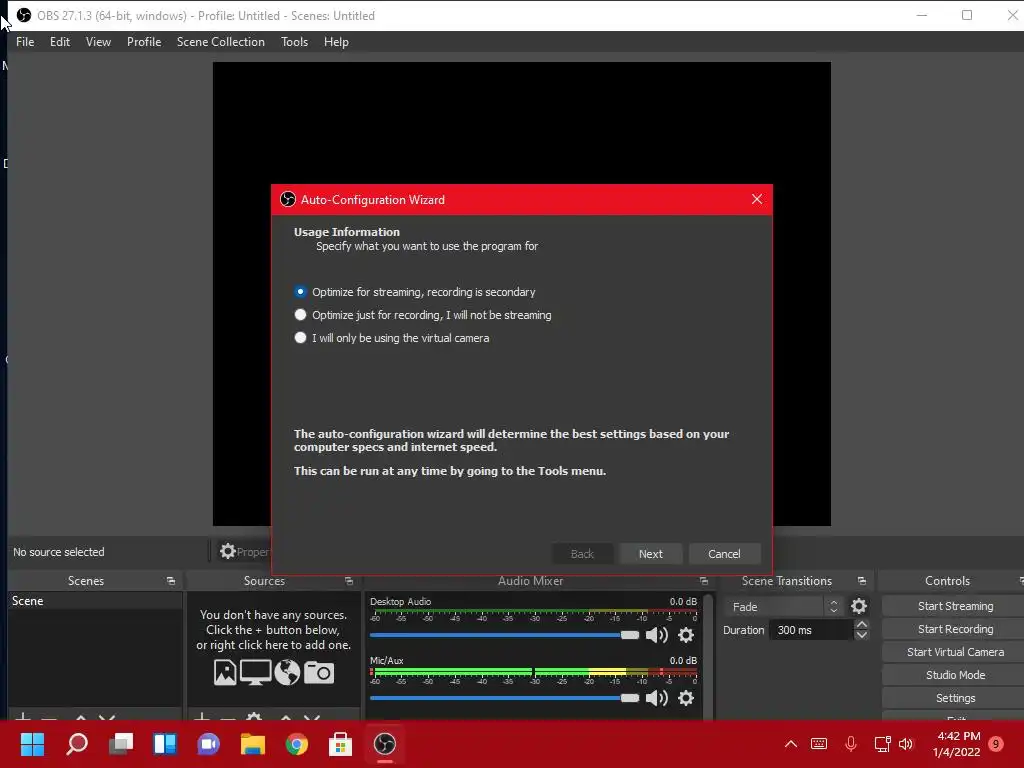Click OBS Studio taskbar icon
The width and height of the screenshot is (1024, 768).
[385, 744]
